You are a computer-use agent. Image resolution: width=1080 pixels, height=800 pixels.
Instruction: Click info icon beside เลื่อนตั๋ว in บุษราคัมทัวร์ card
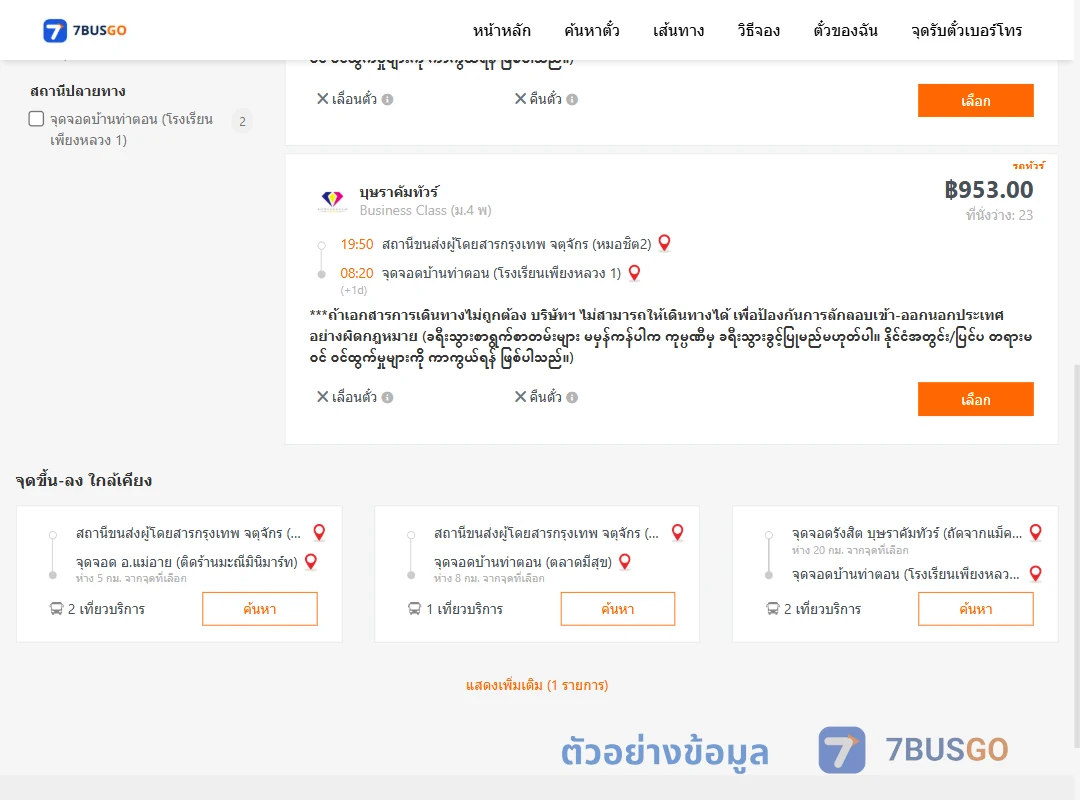click(x=388, y=397)
